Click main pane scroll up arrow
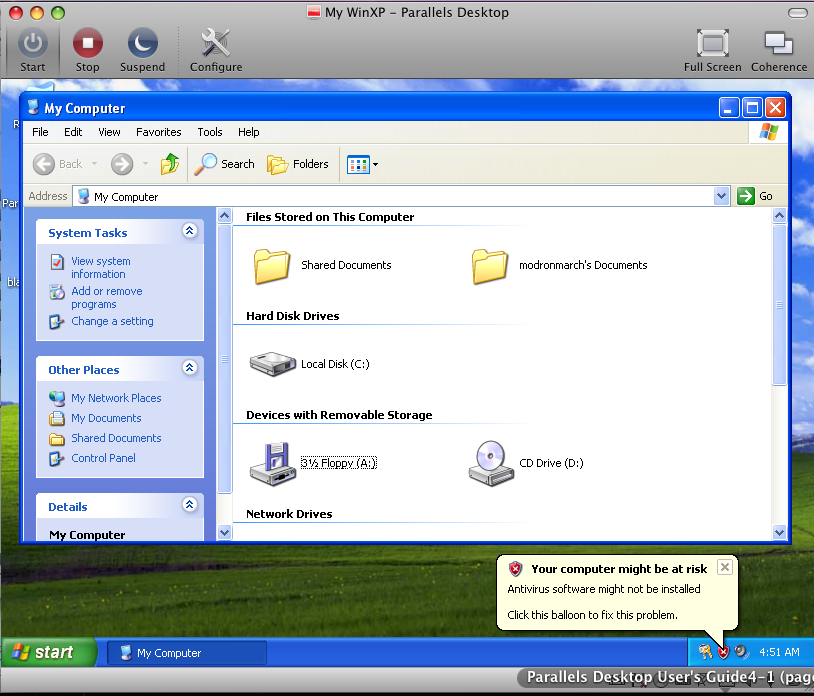This screenshot has width=814, height=696. pyautogui.click(x=779, y=215)
